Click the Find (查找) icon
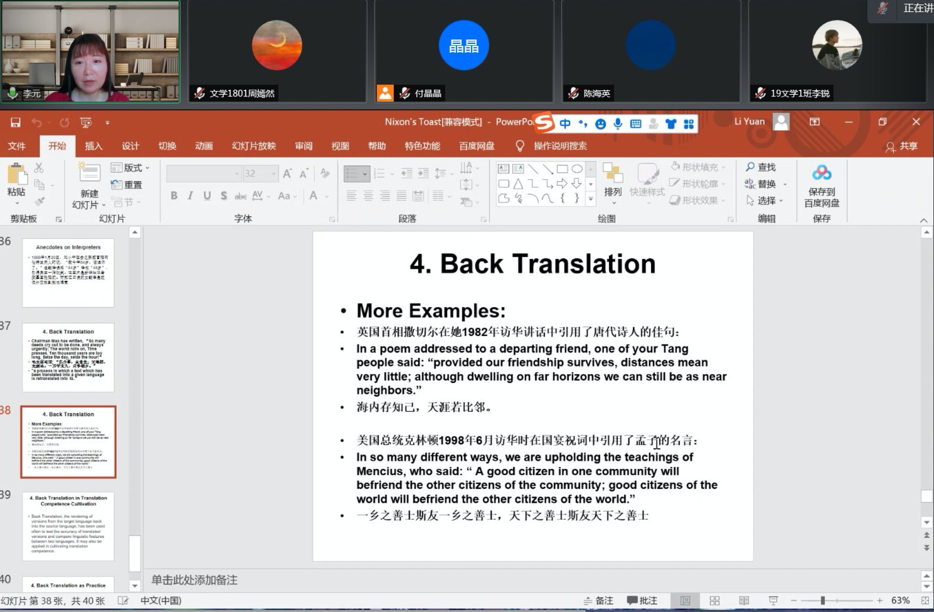Image resolution: width=934 pixels, height=612 pixels. pos(761,168)
